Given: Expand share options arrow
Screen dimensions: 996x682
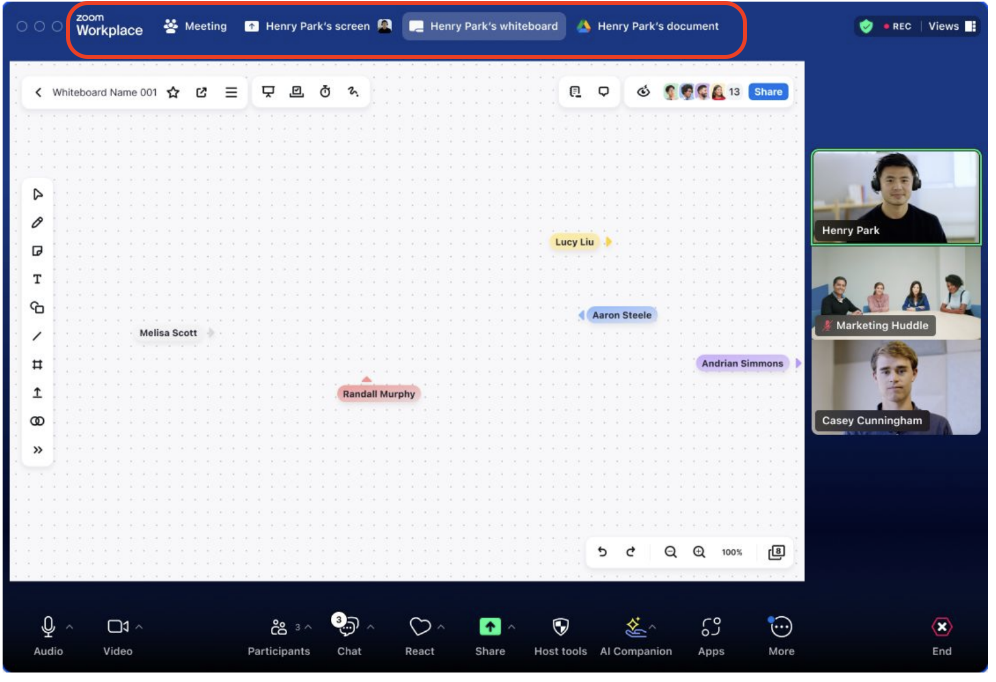Looking at the screenshot, I should click(512, 627).
